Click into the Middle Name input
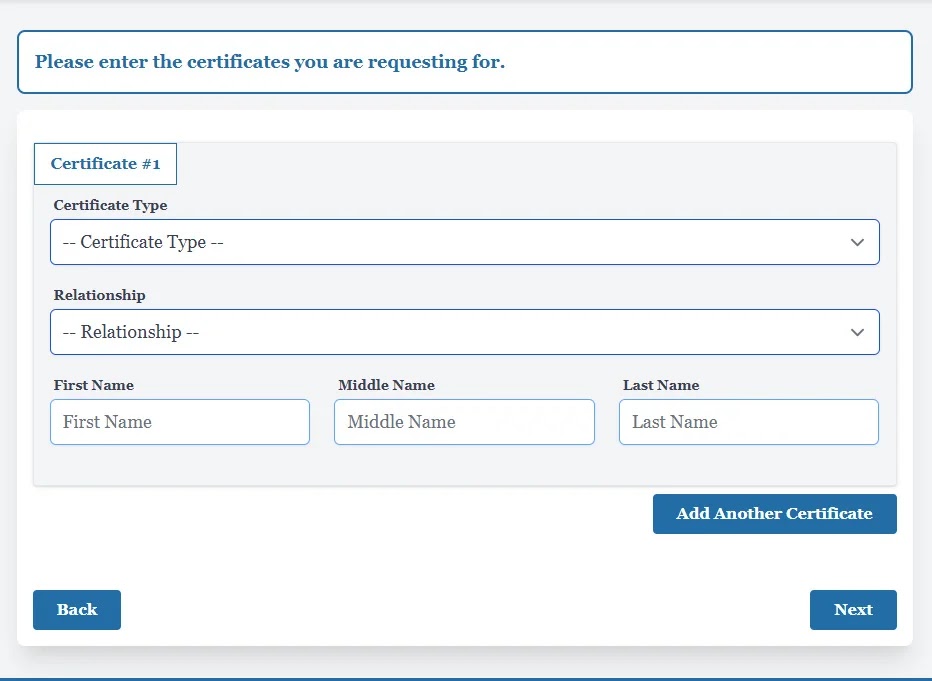Image resolution: width=932 pixels, height=681 pixels. [464, 422]
